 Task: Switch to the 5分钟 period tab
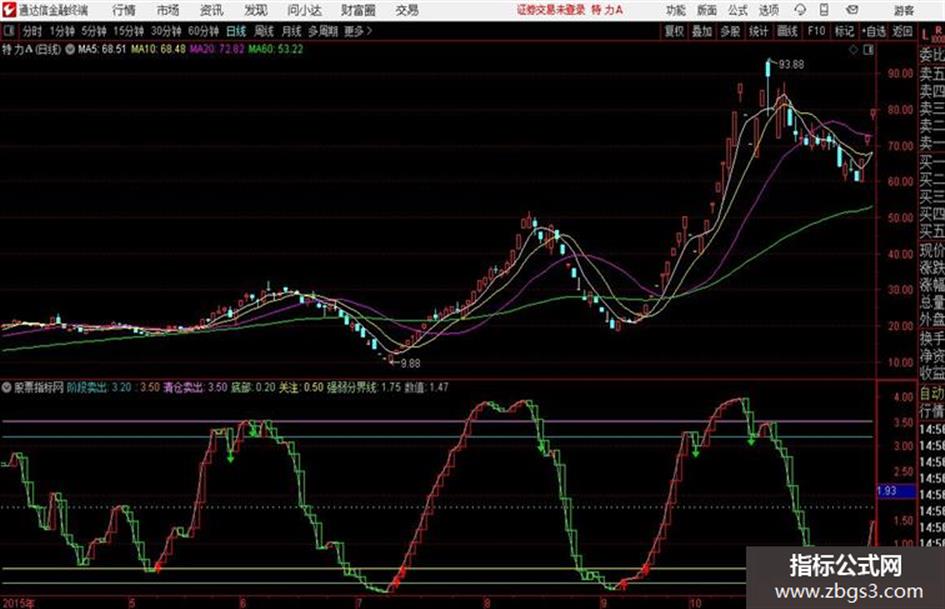pyautogui.click(x=94, y=31)
